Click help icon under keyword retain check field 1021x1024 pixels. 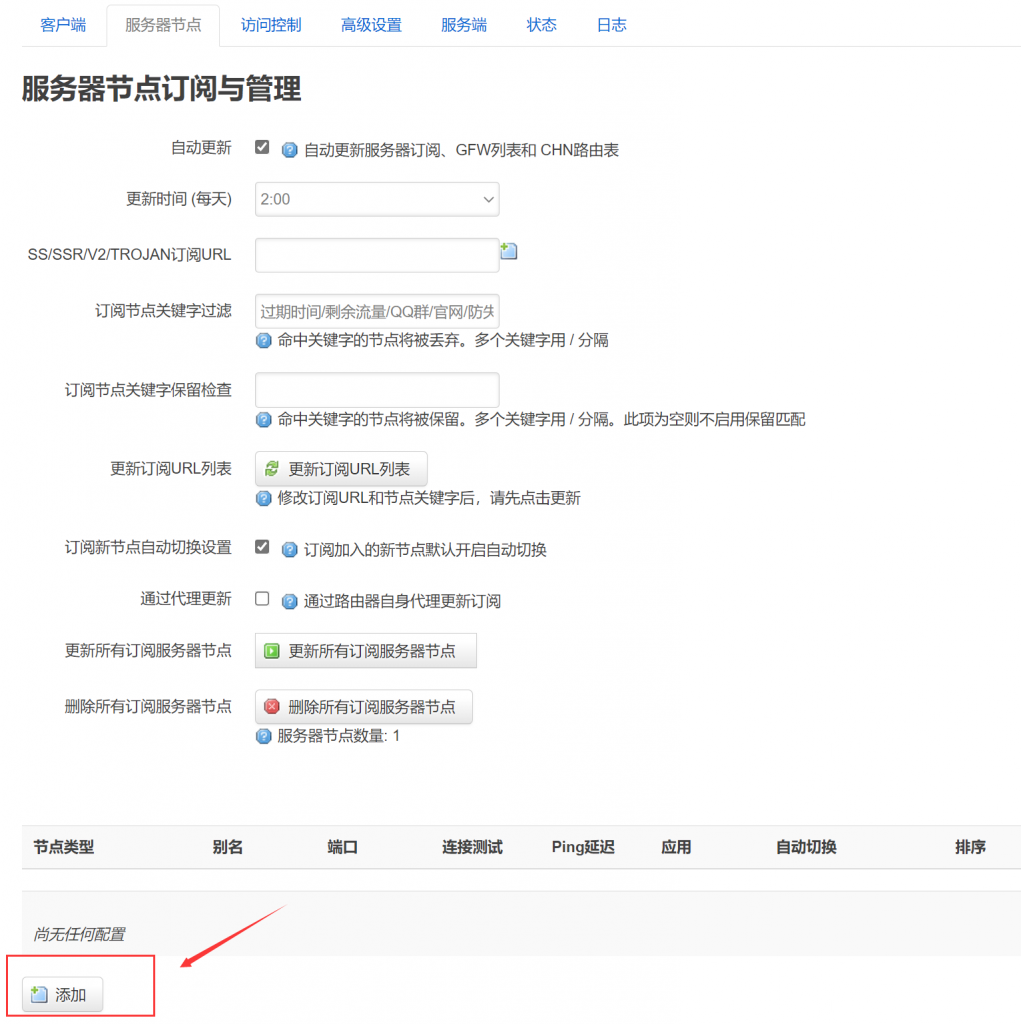coord(264,420)
